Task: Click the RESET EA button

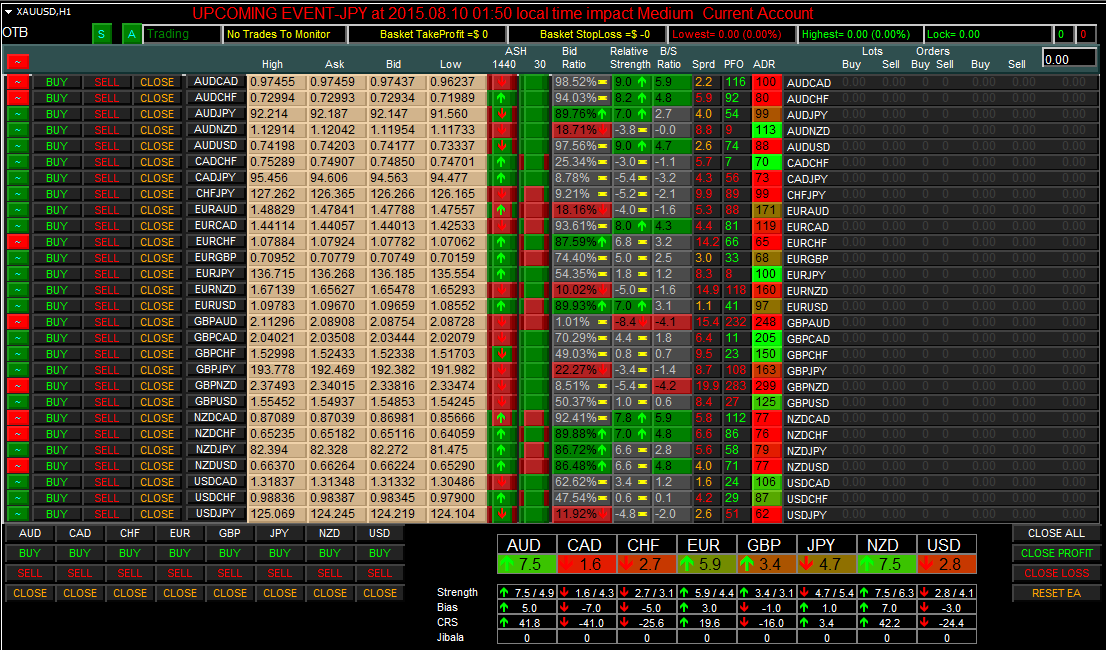Action: pos(1056,593)
